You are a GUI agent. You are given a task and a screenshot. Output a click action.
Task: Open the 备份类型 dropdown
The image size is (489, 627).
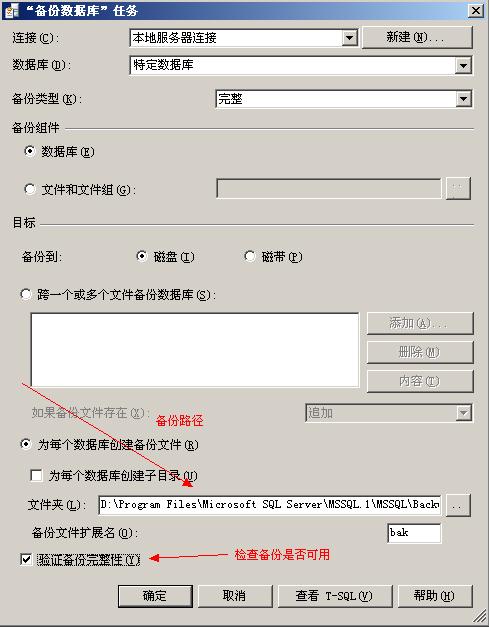[463, 99]
